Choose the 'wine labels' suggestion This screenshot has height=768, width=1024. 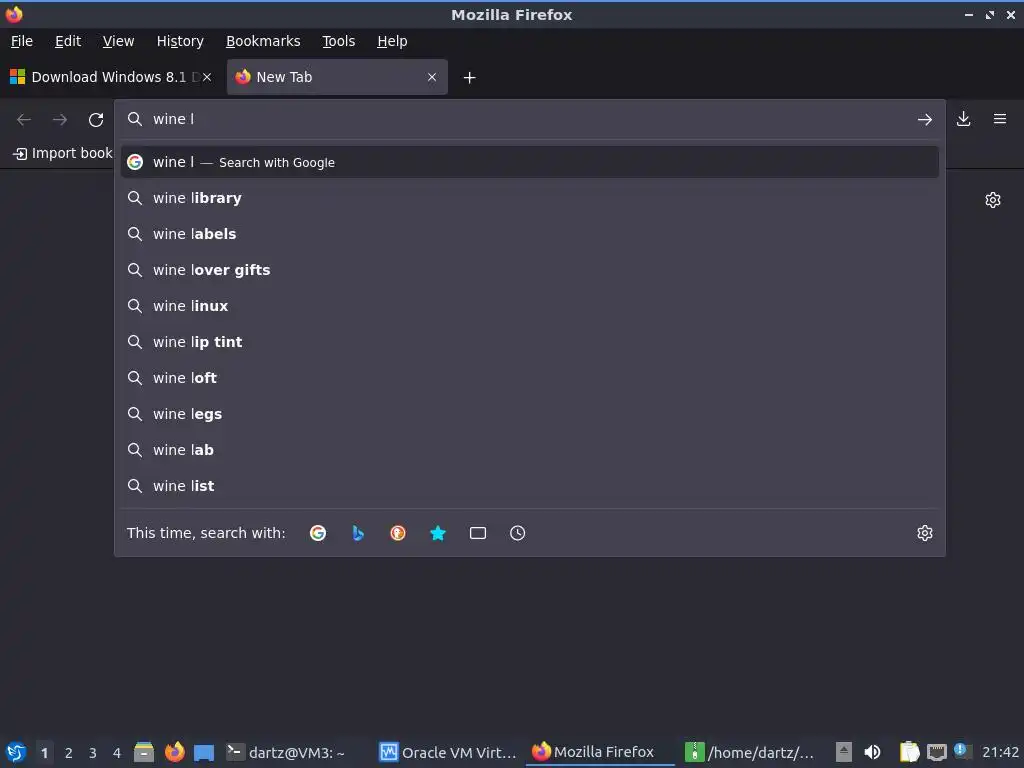(530, 234)
